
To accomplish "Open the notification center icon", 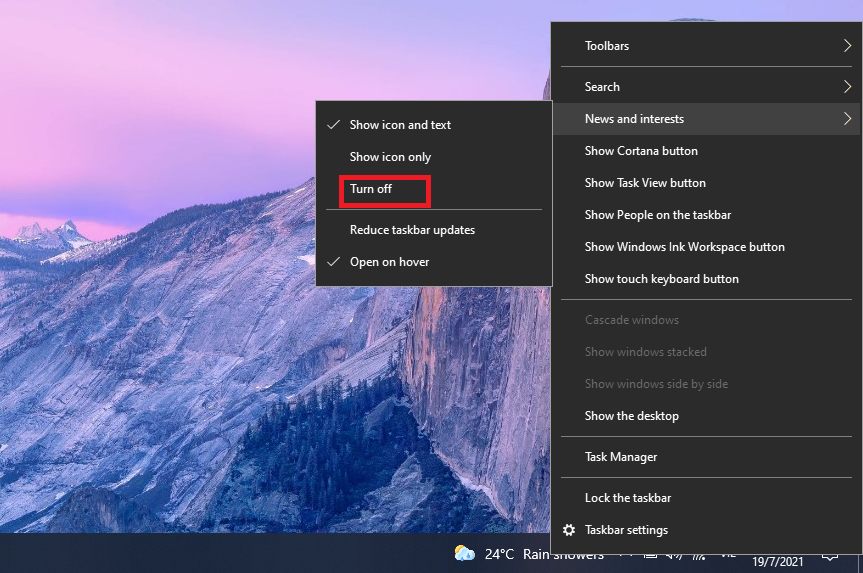I will coord(829,557).
